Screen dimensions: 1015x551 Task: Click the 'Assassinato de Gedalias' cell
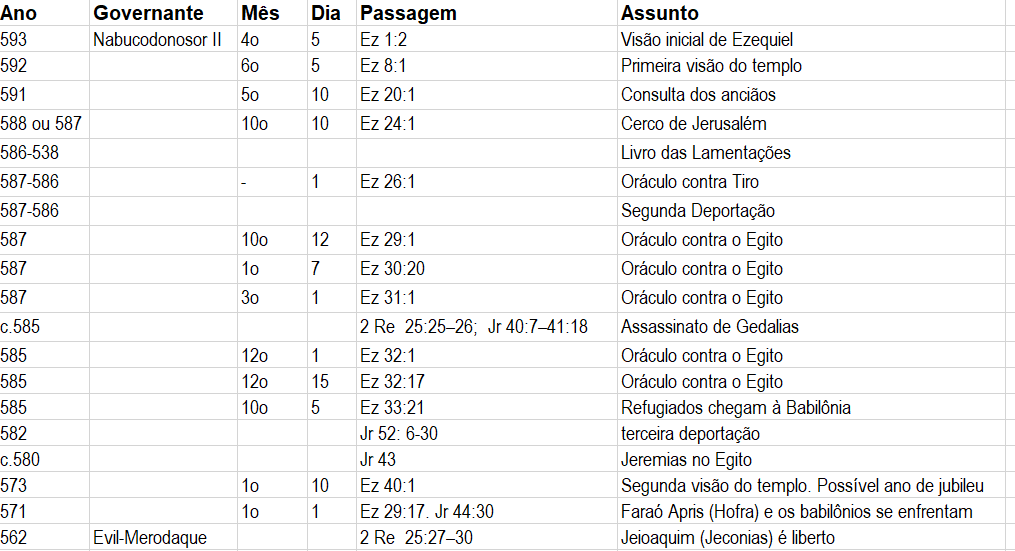[x=709, y=327]
